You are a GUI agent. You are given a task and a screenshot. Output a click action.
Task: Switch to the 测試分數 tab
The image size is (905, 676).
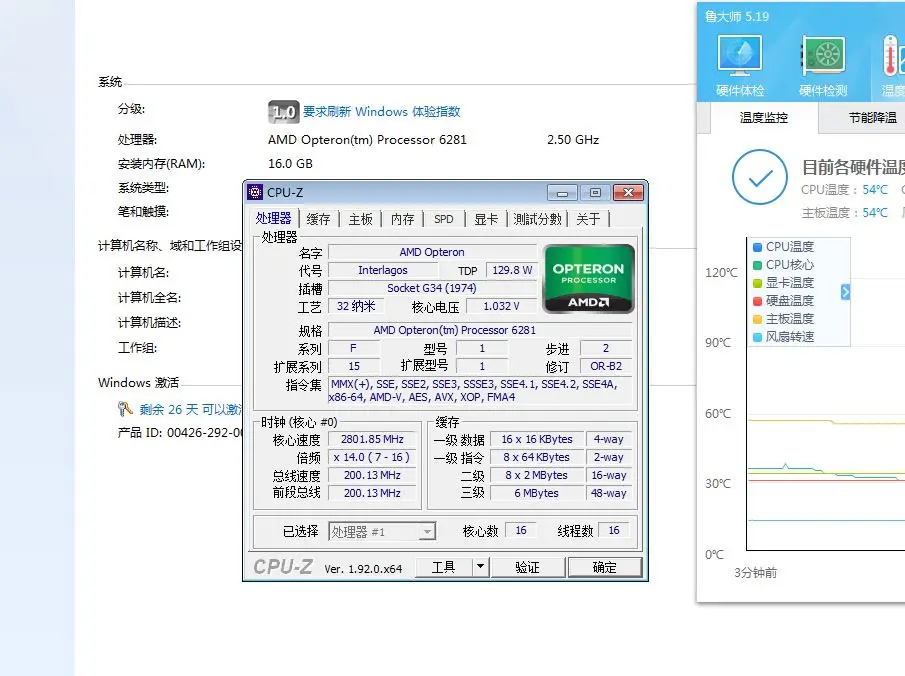click(537, 219)
